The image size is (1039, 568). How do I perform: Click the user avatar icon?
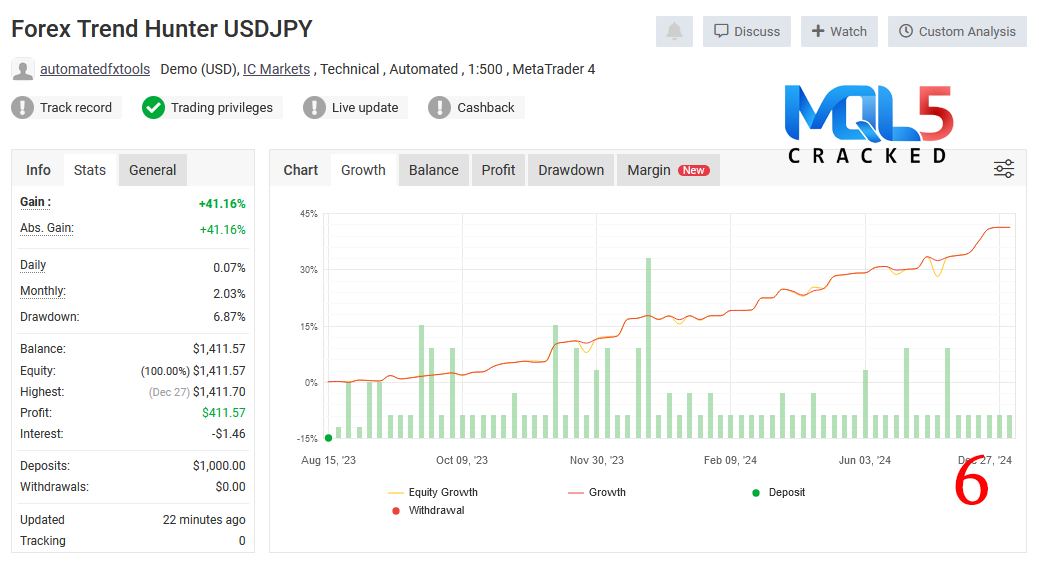pyautogui.click(x=23, y=69)
